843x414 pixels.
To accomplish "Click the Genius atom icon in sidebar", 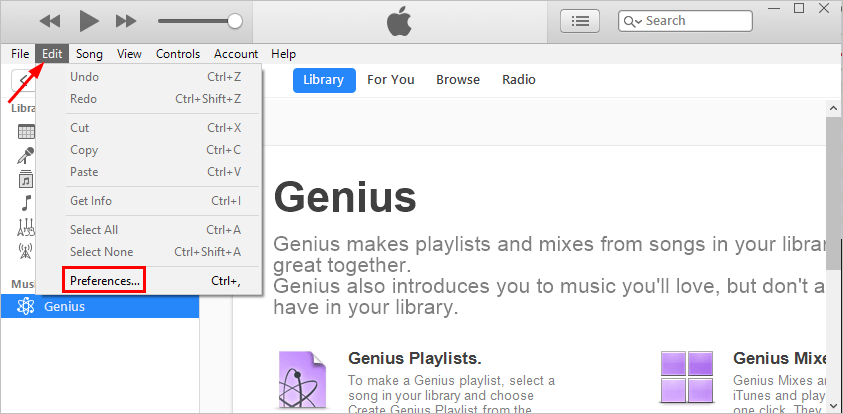I will (26, 306).
